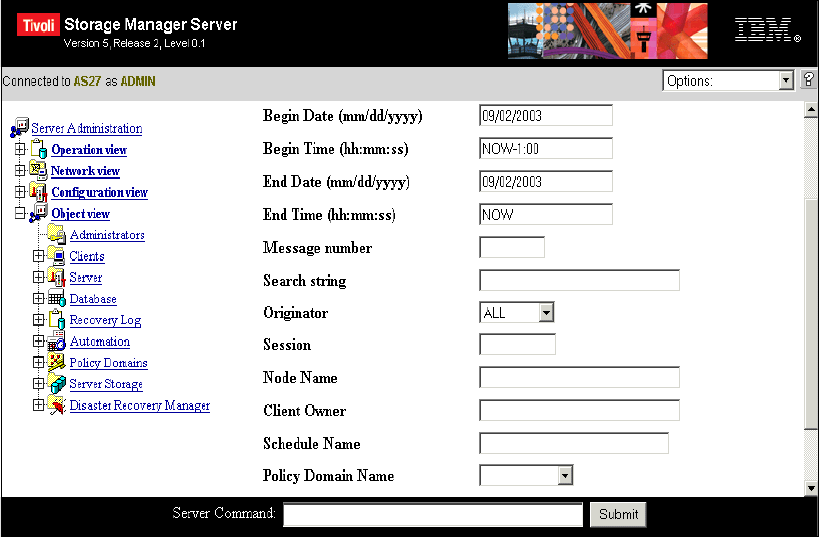819x537 pixels.
Task: Click the scrollbar down arrow
Action: [x=811, y=489]
